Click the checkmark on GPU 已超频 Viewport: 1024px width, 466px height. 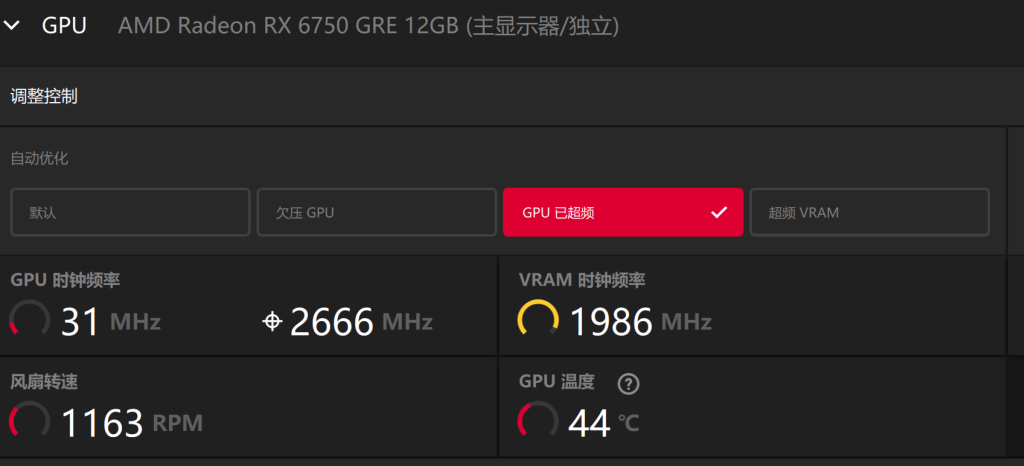[718, 212]
